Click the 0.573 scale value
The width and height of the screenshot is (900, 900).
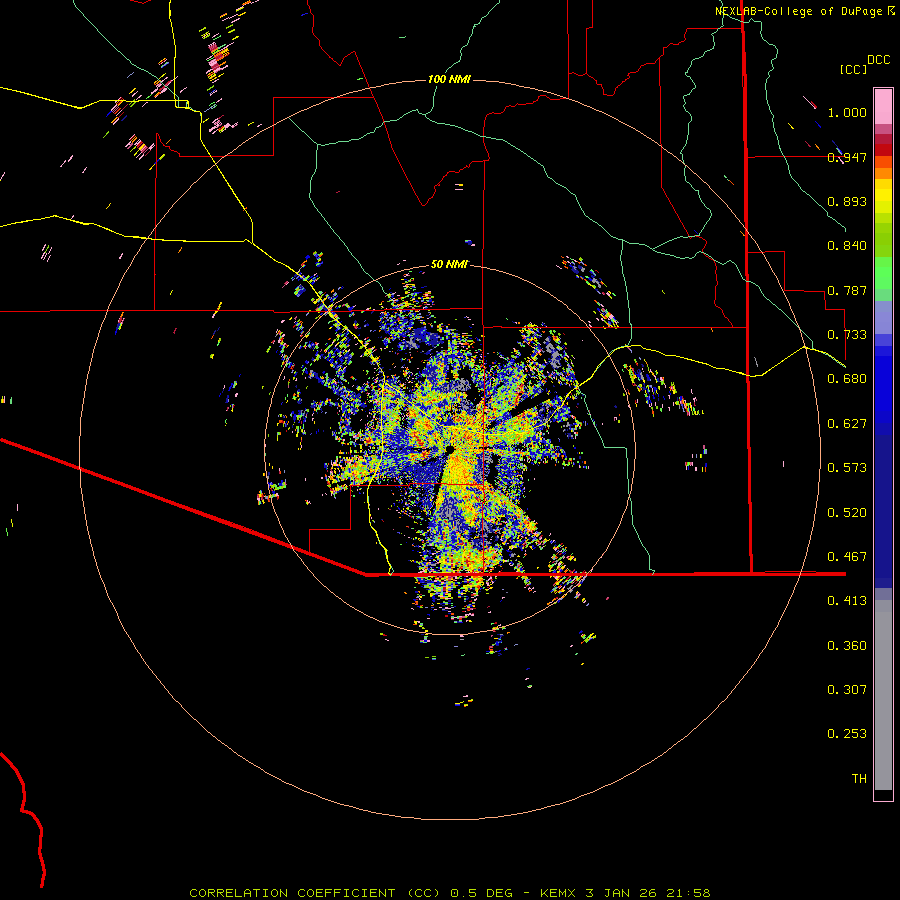847,468
